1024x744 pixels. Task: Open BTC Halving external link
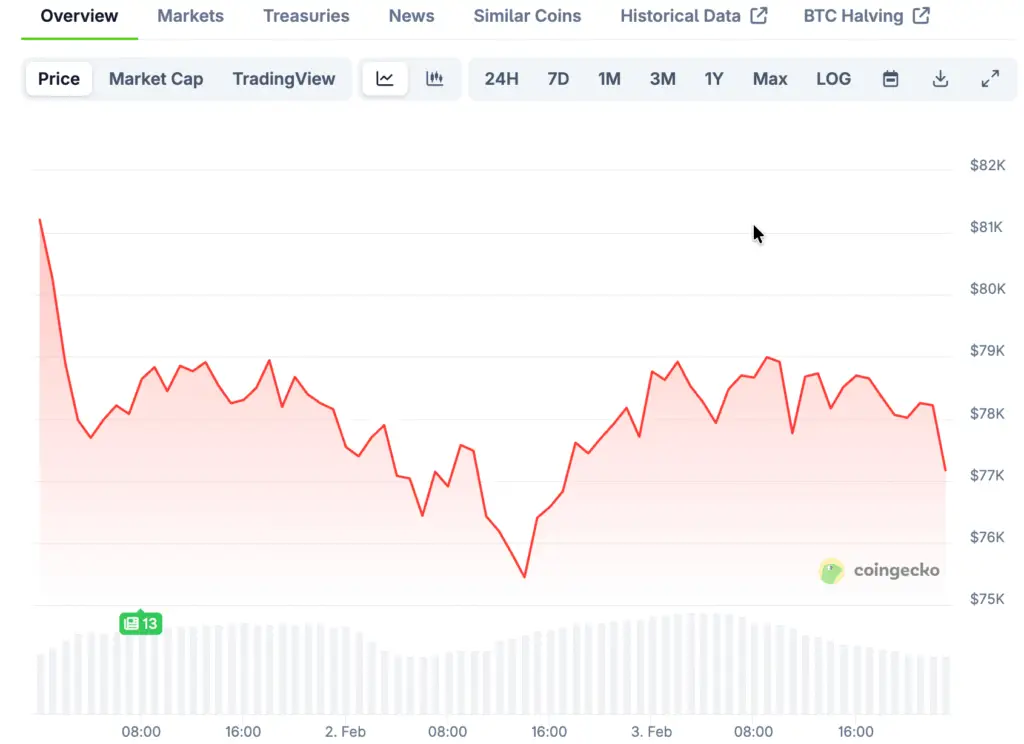[866, 16]
